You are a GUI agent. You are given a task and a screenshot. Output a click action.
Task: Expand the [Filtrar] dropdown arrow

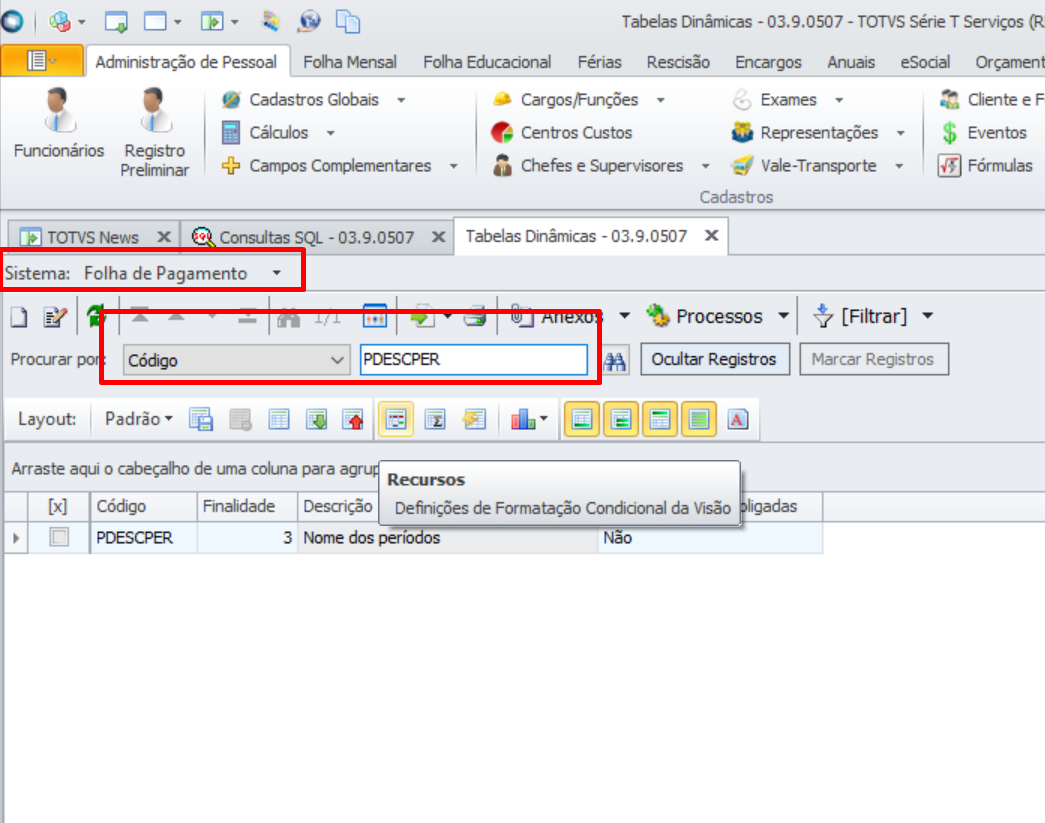(928, 316)
